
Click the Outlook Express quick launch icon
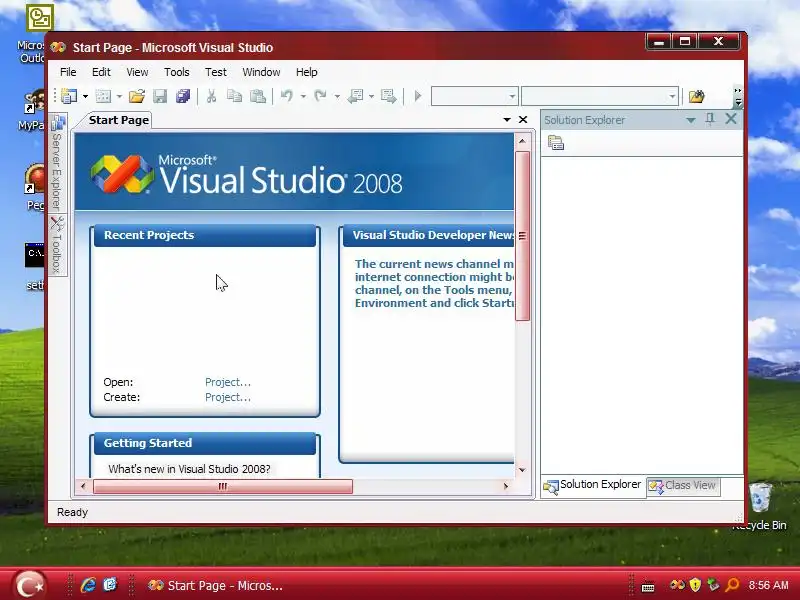click(x=110, y=585)
